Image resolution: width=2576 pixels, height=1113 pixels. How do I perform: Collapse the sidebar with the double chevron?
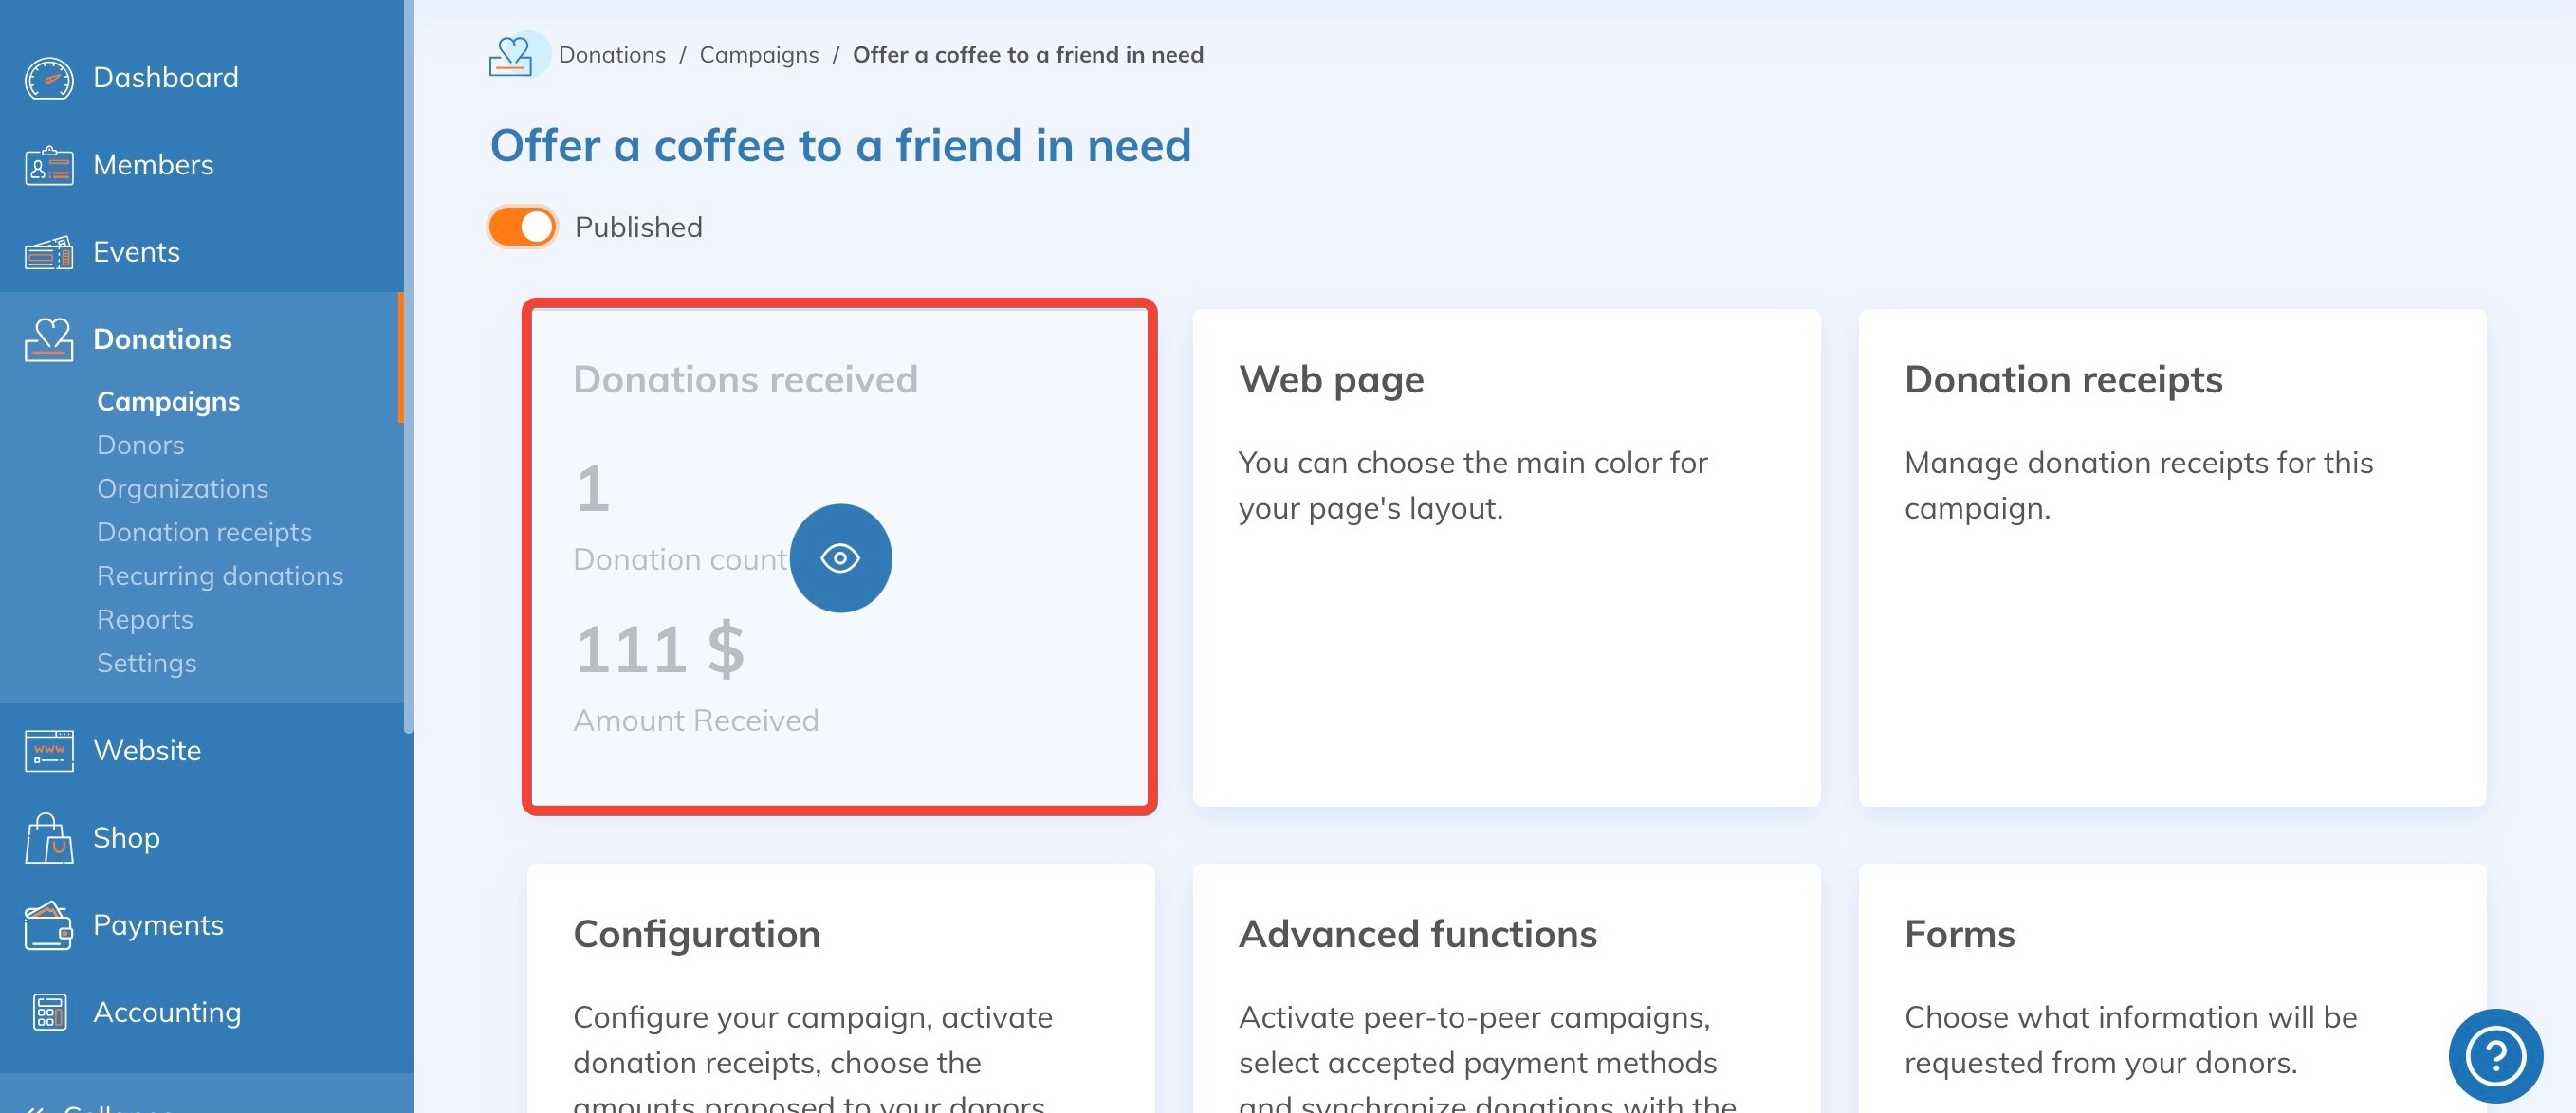click(x=34, y=1106)
